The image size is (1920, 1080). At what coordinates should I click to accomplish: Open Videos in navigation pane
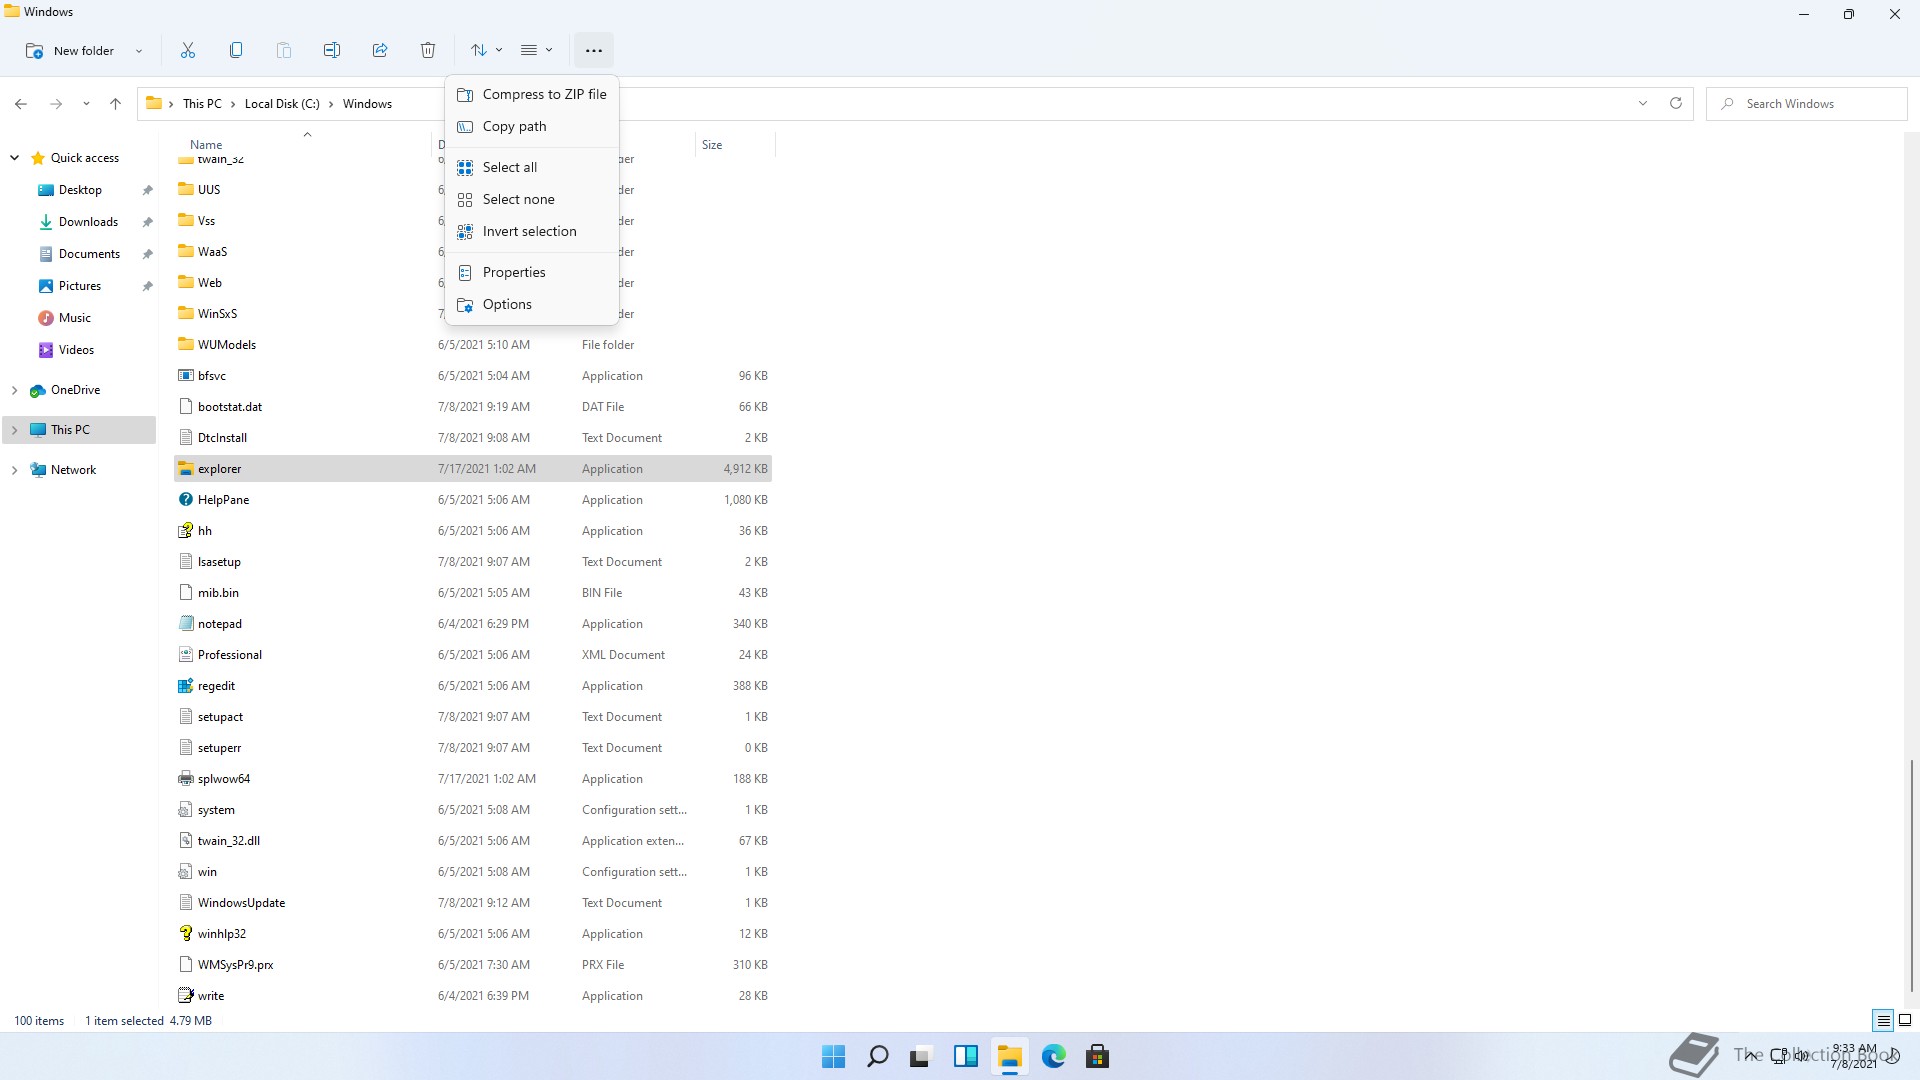(76, 350)
